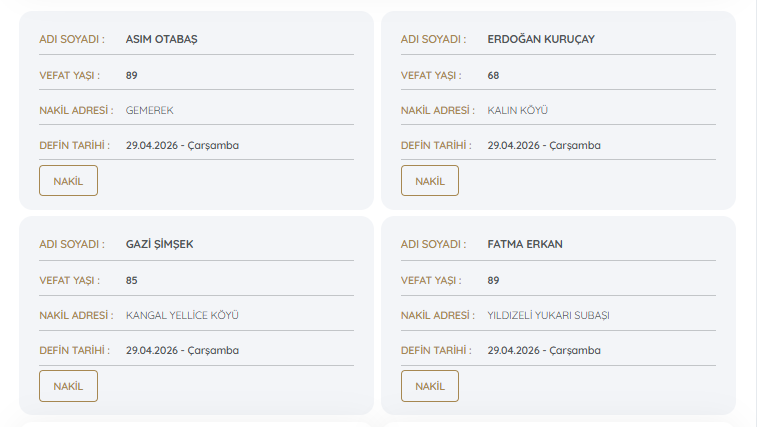Click age value 68 on Erdoğan Kuruçay card
Screen dimensions: 757x427
point(493,75)
